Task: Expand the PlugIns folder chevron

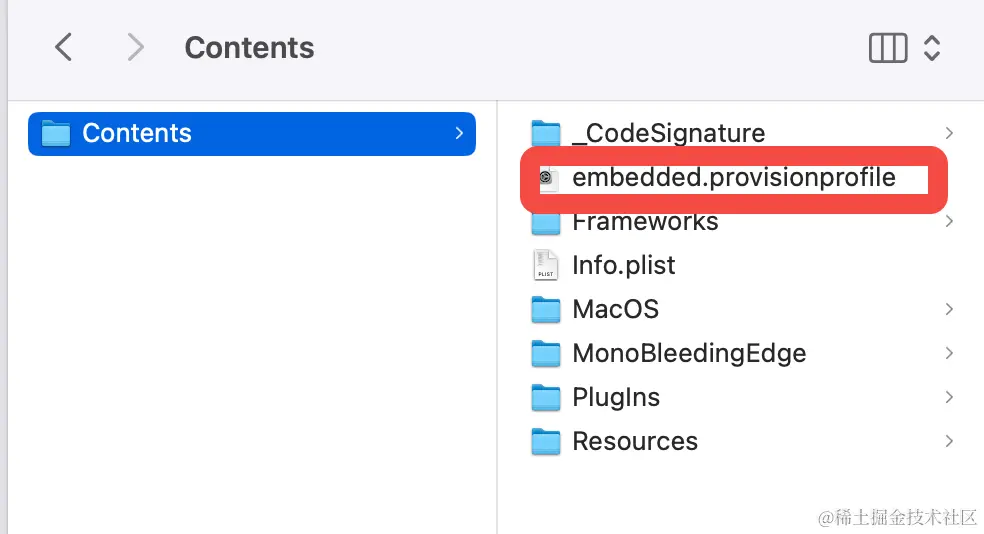Action: [x=948, y=398]
